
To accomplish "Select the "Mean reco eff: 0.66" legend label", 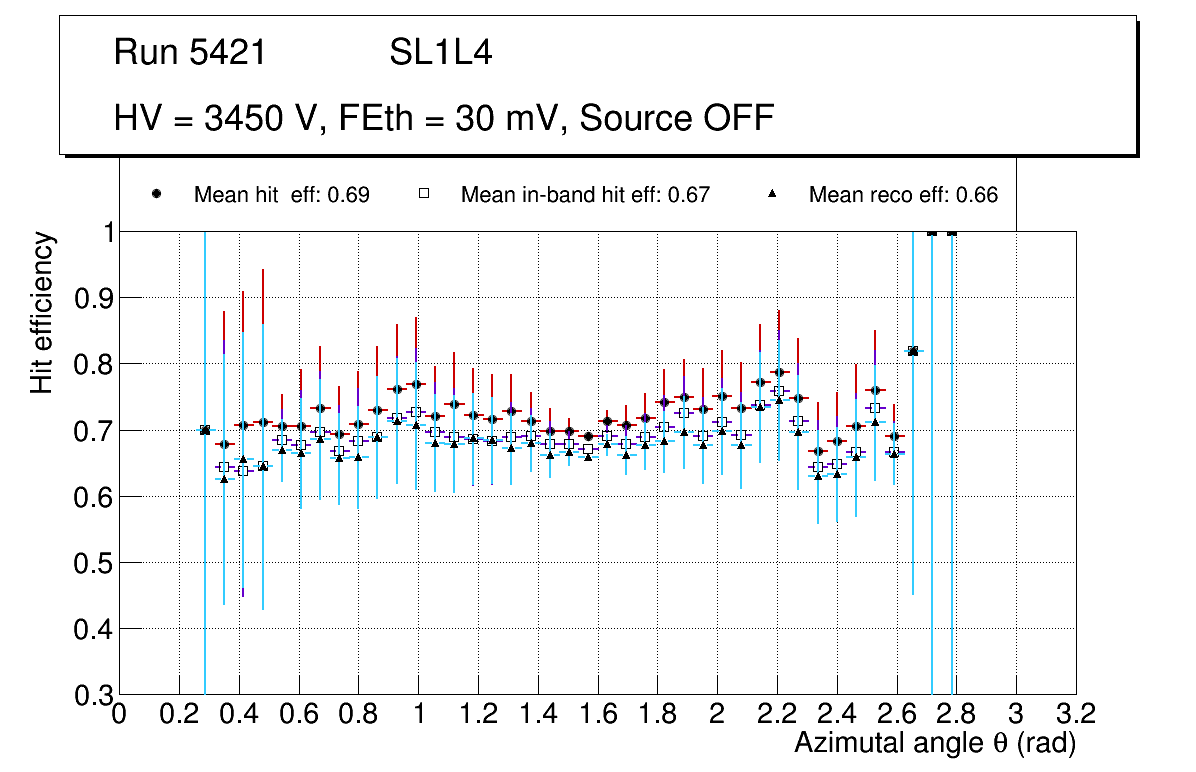I will 903,195.
